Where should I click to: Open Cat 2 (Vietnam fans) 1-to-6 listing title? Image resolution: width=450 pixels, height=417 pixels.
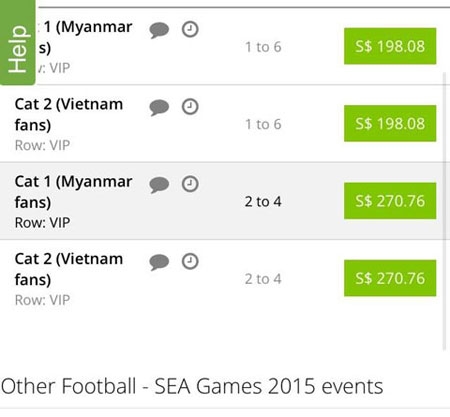click(69, 115)
